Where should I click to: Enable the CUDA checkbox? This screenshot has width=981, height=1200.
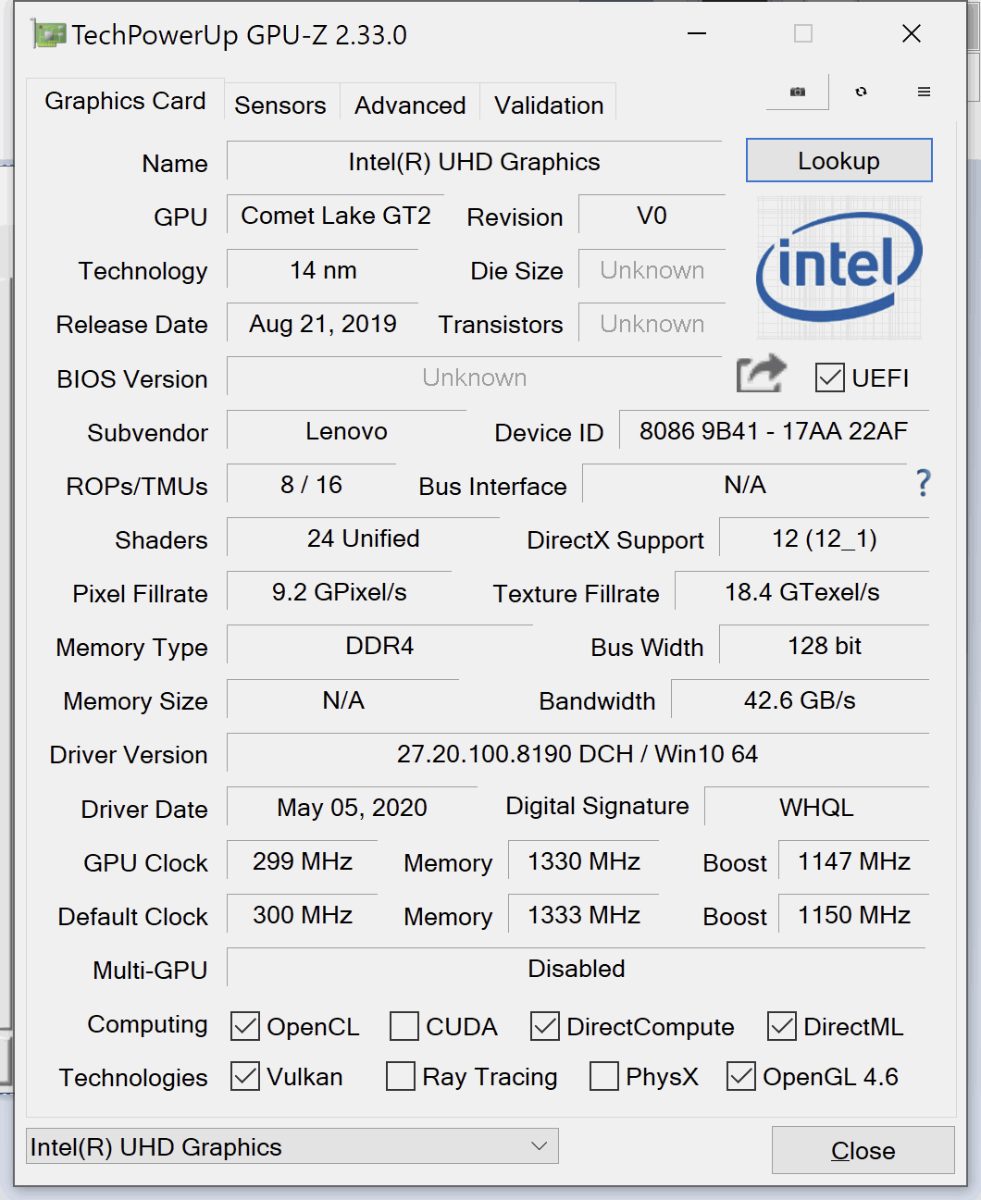click(404, 1026)
